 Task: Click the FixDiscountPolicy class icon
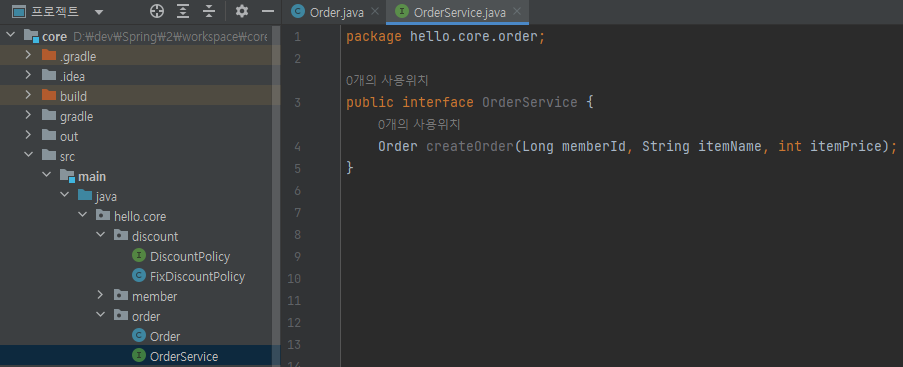click(x=139, y=275)
